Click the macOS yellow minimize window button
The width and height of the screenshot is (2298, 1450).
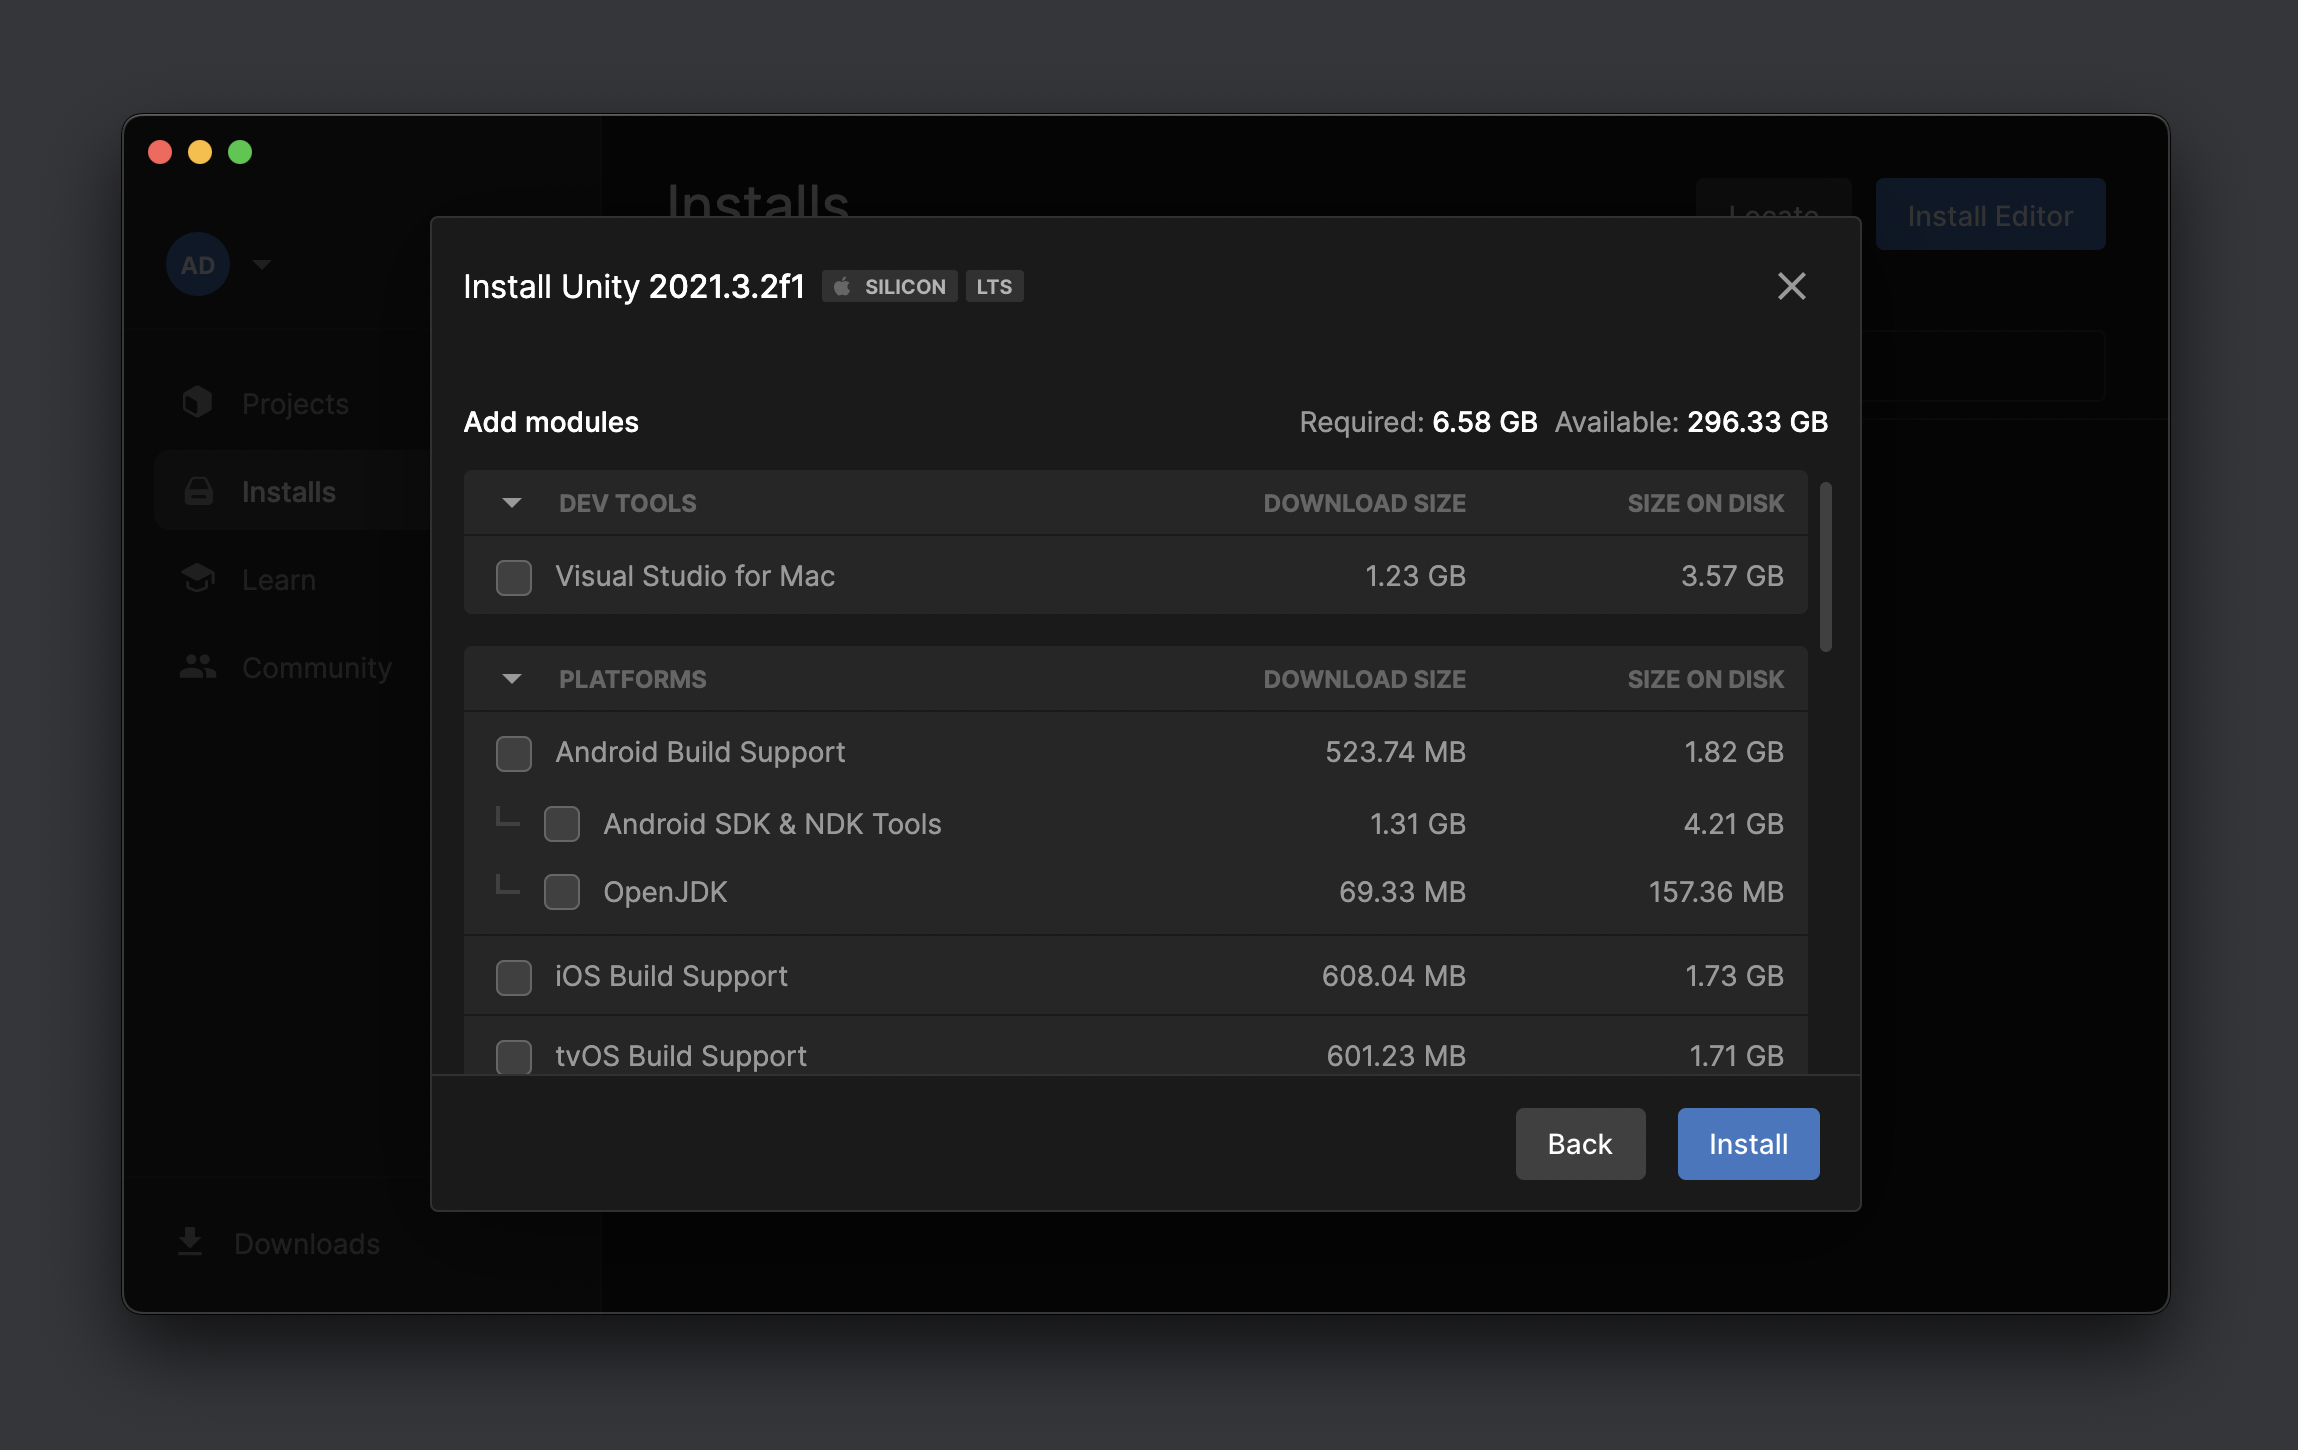[200, 152]
